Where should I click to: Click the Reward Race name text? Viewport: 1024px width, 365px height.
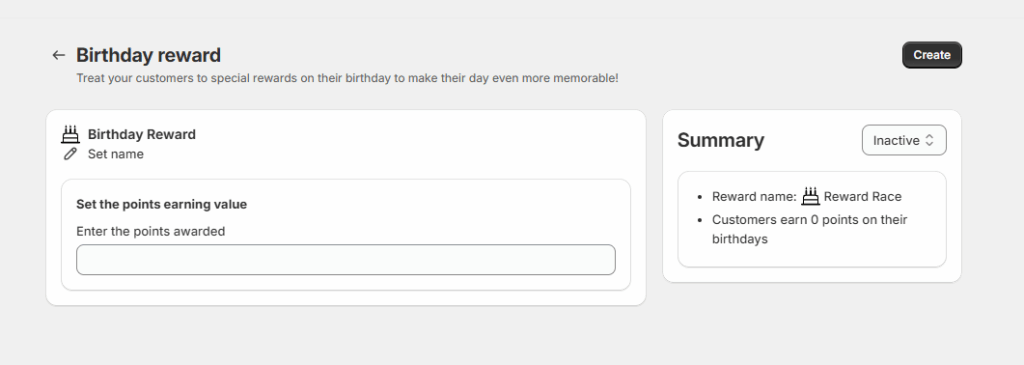pyautogui.click(x=863, y=197)
